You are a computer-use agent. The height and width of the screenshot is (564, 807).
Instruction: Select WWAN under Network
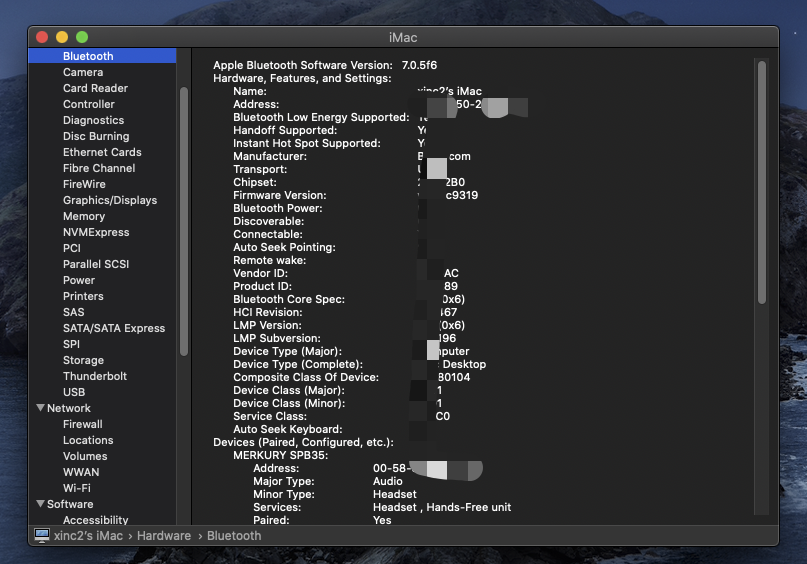[x=81, y=472]
